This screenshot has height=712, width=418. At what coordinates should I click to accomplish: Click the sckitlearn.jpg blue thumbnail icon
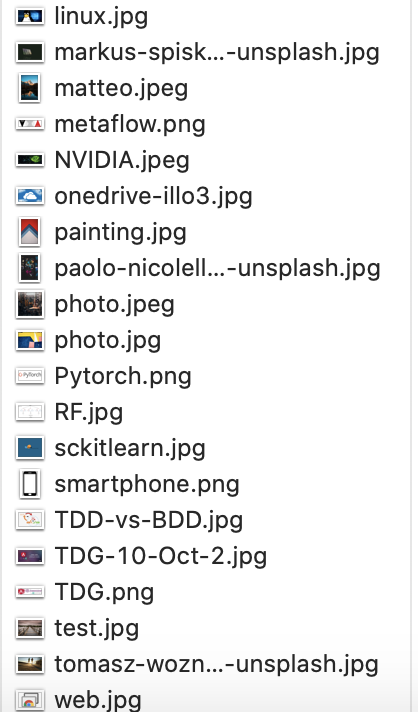tap(30, 448)
